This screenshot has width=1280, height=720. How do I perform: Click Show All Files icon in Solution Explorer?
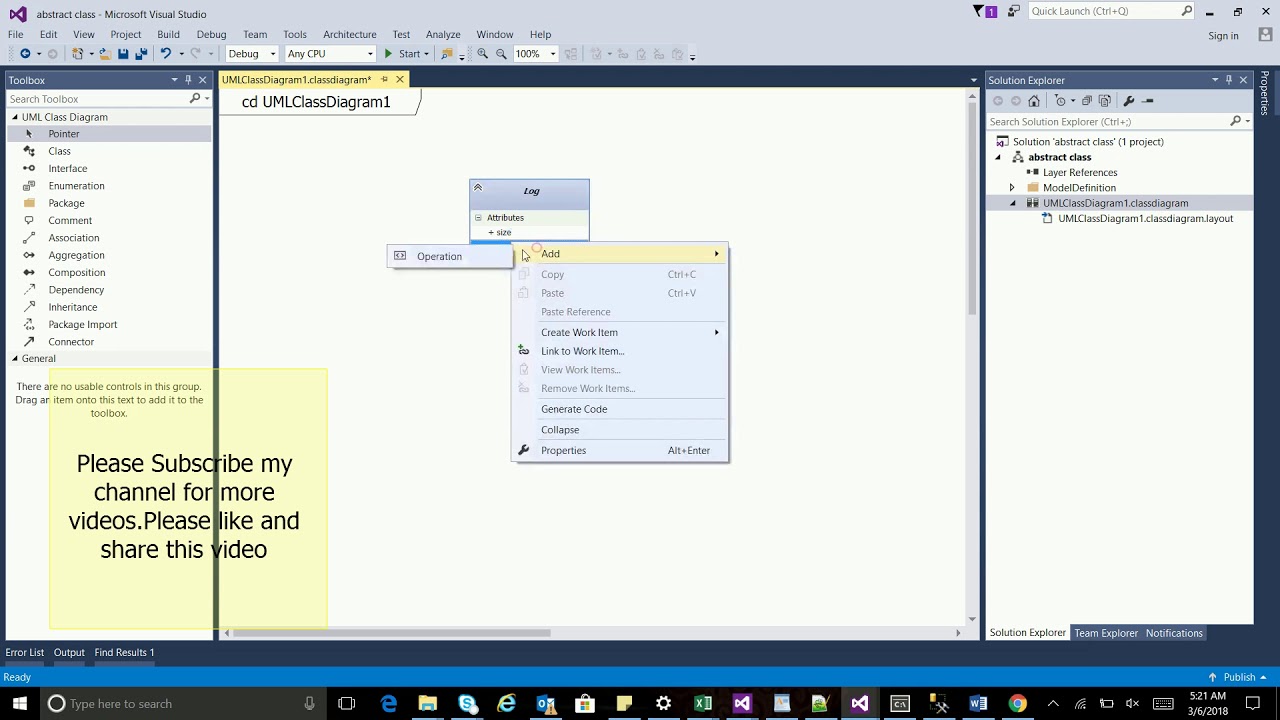1105,101
